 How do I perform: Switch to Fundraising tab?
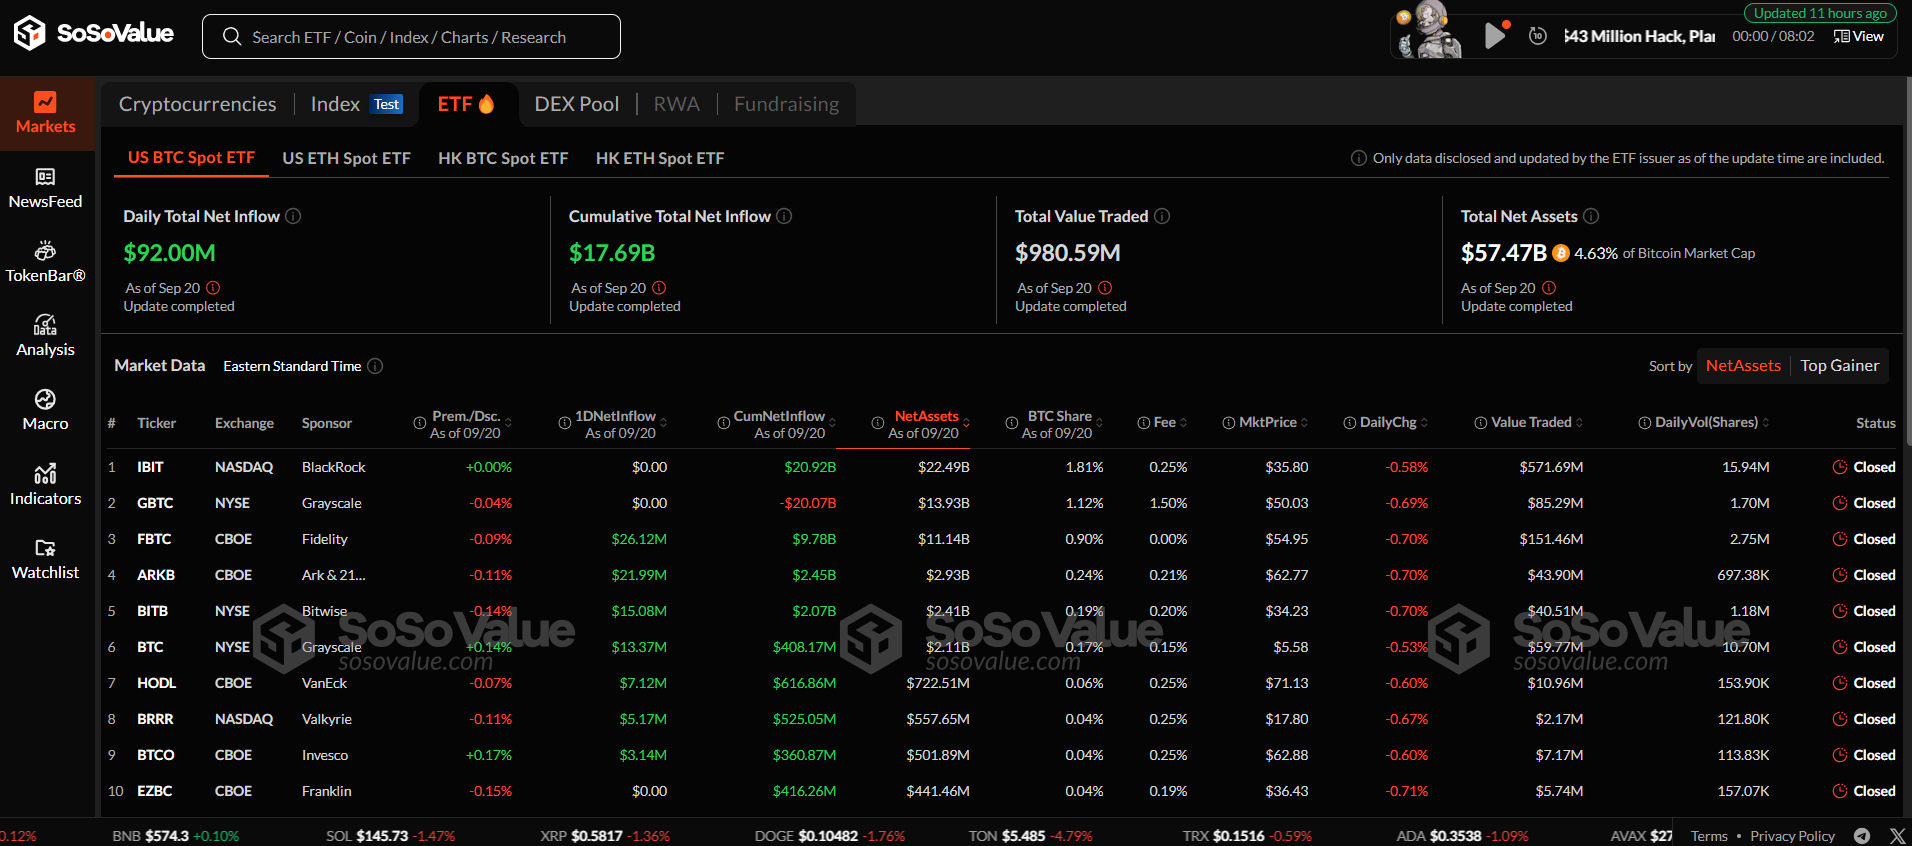pos(787,104)
